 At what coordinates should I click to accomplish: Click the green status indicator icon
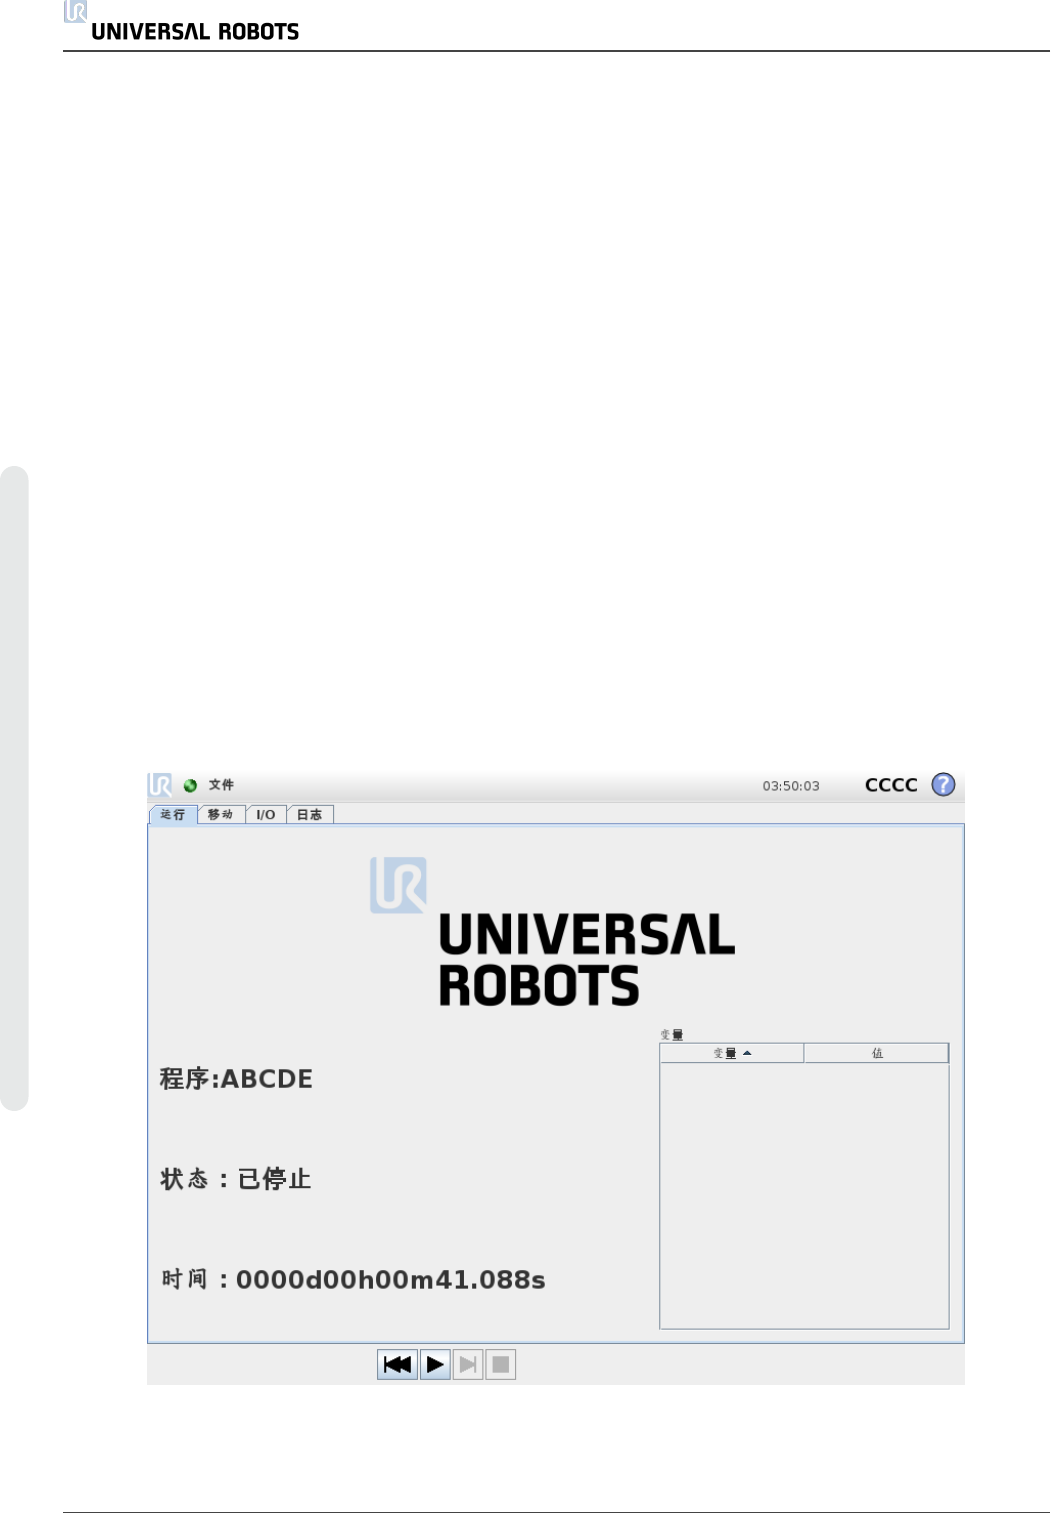[x=190, y=786]
